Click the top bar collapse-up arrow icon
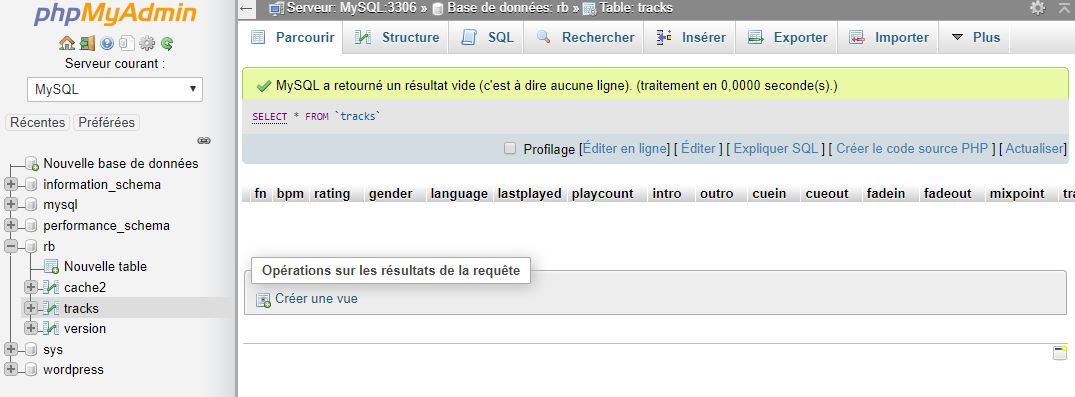Screen dimensions: 1075x397 coord(1064,8)
